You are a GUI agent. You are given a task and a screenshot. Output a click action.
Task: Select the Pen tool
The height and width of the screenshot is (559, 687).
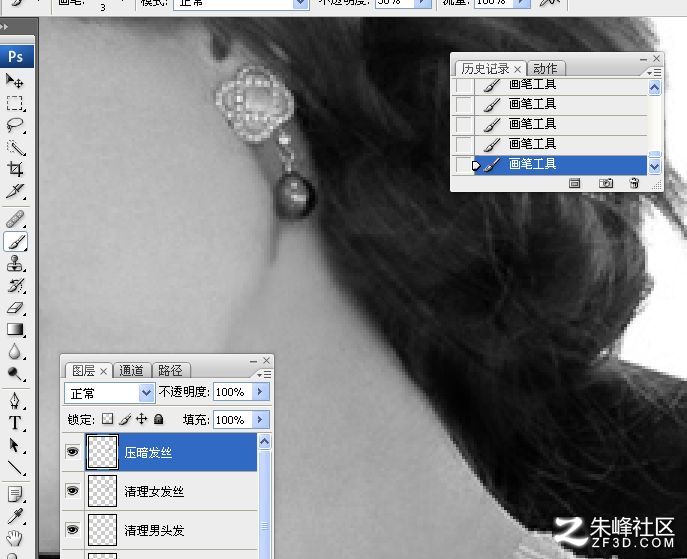click(15, 401)
